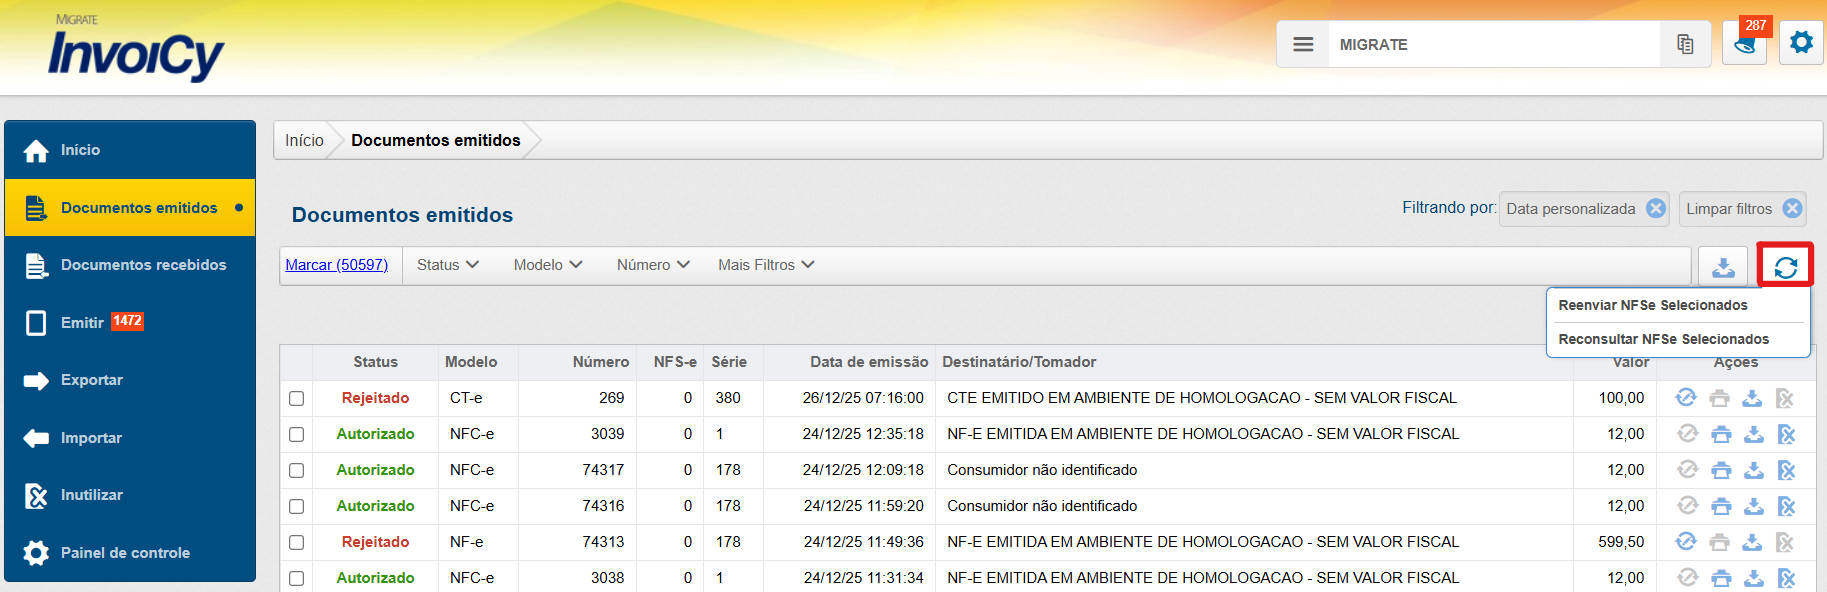Open the hamburger menu beside MIGRATE
1827x592 pixels.
(1303, 45)
